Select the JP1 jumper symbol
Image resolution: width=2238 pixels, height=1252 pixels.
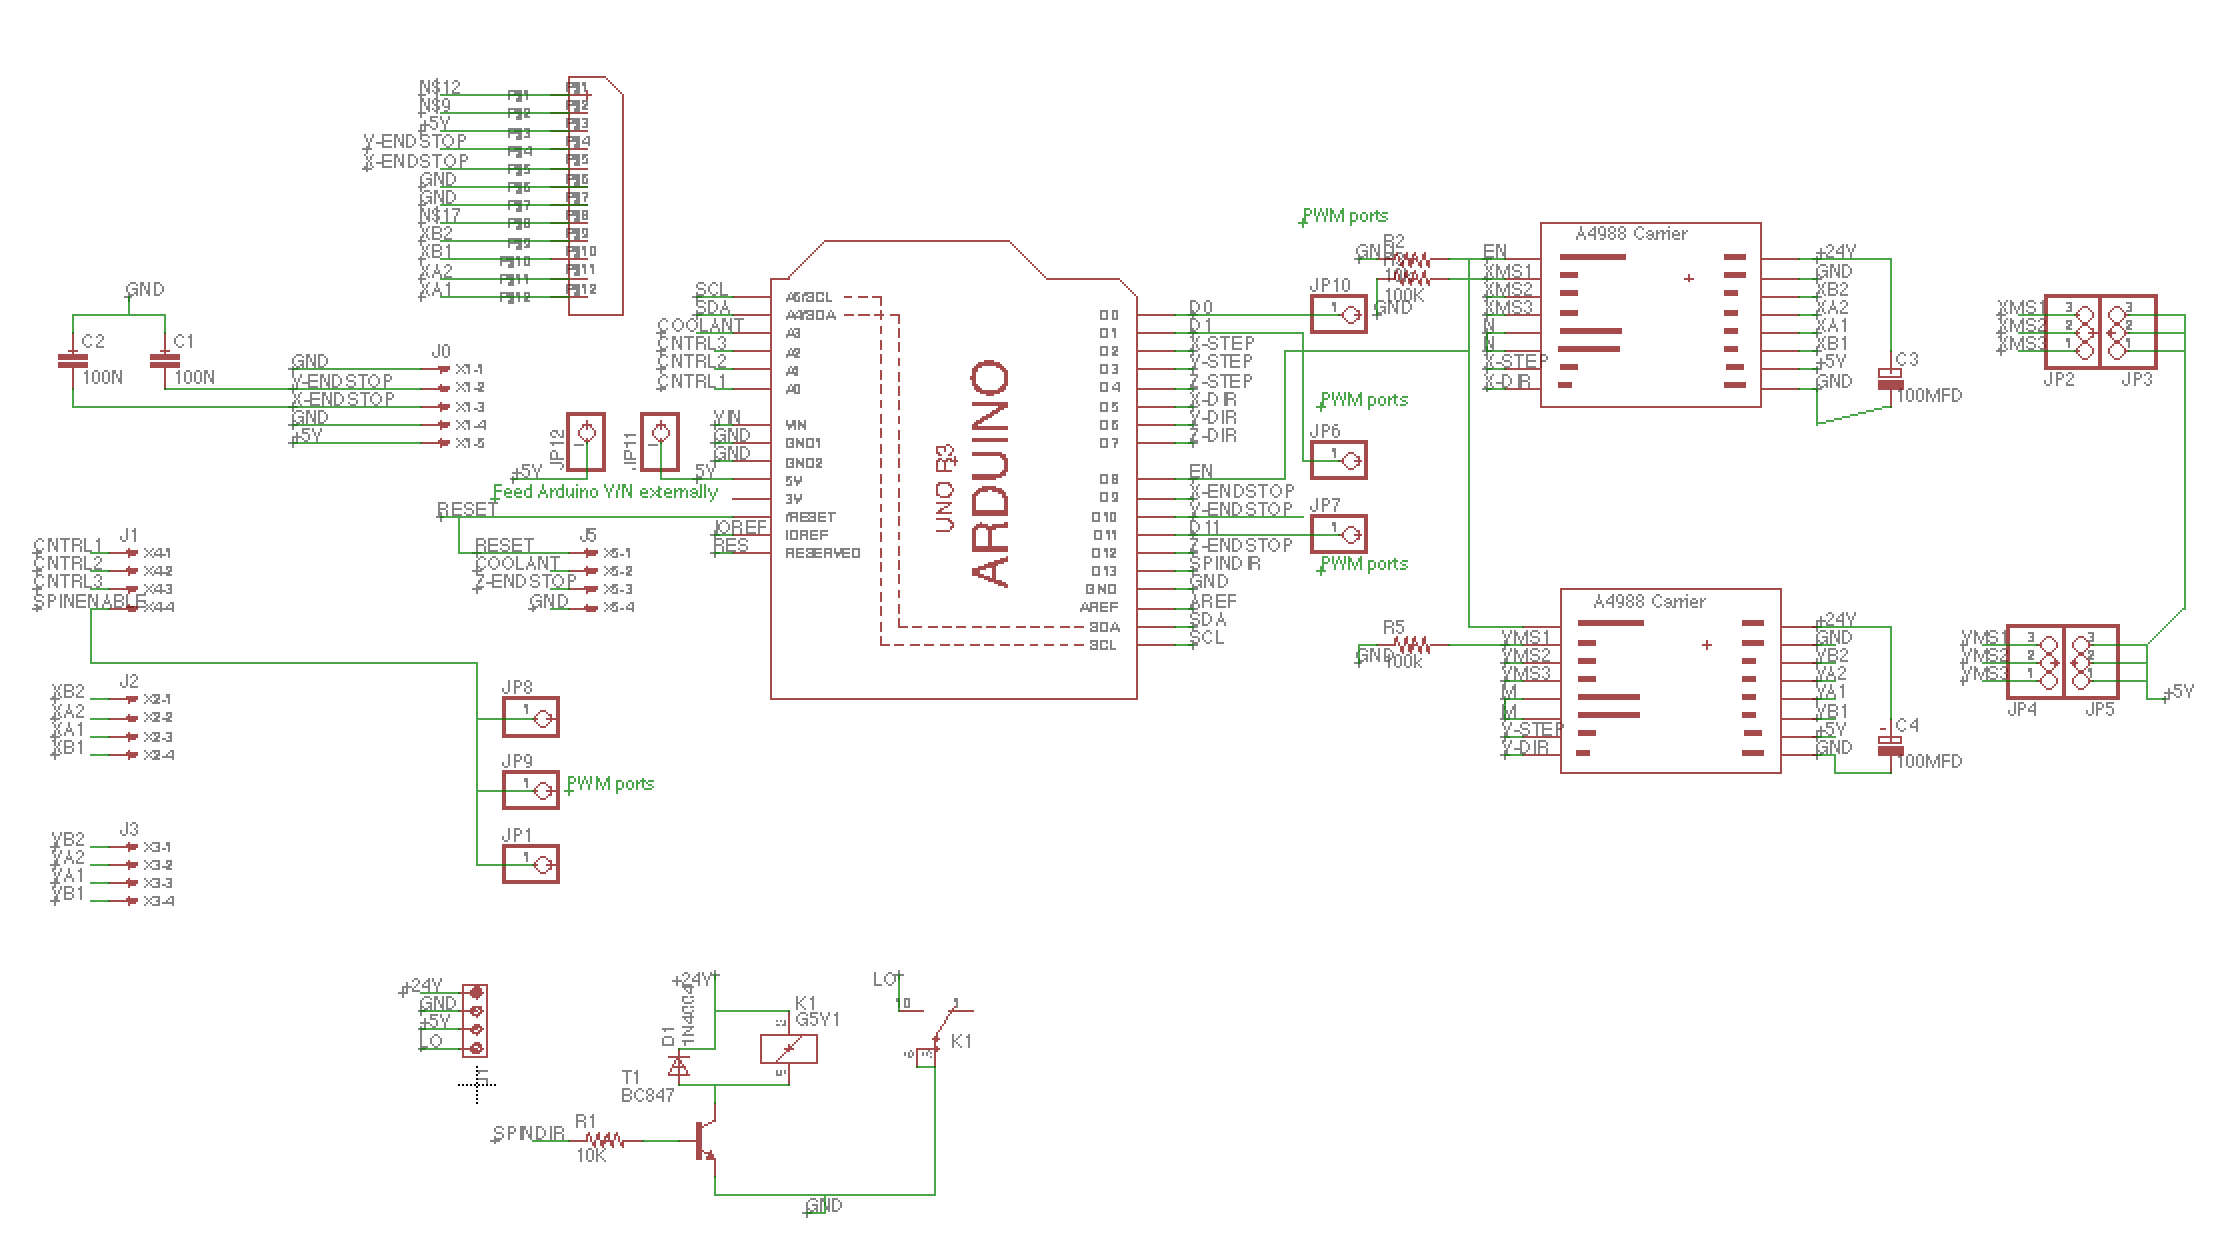click(530, 864)
